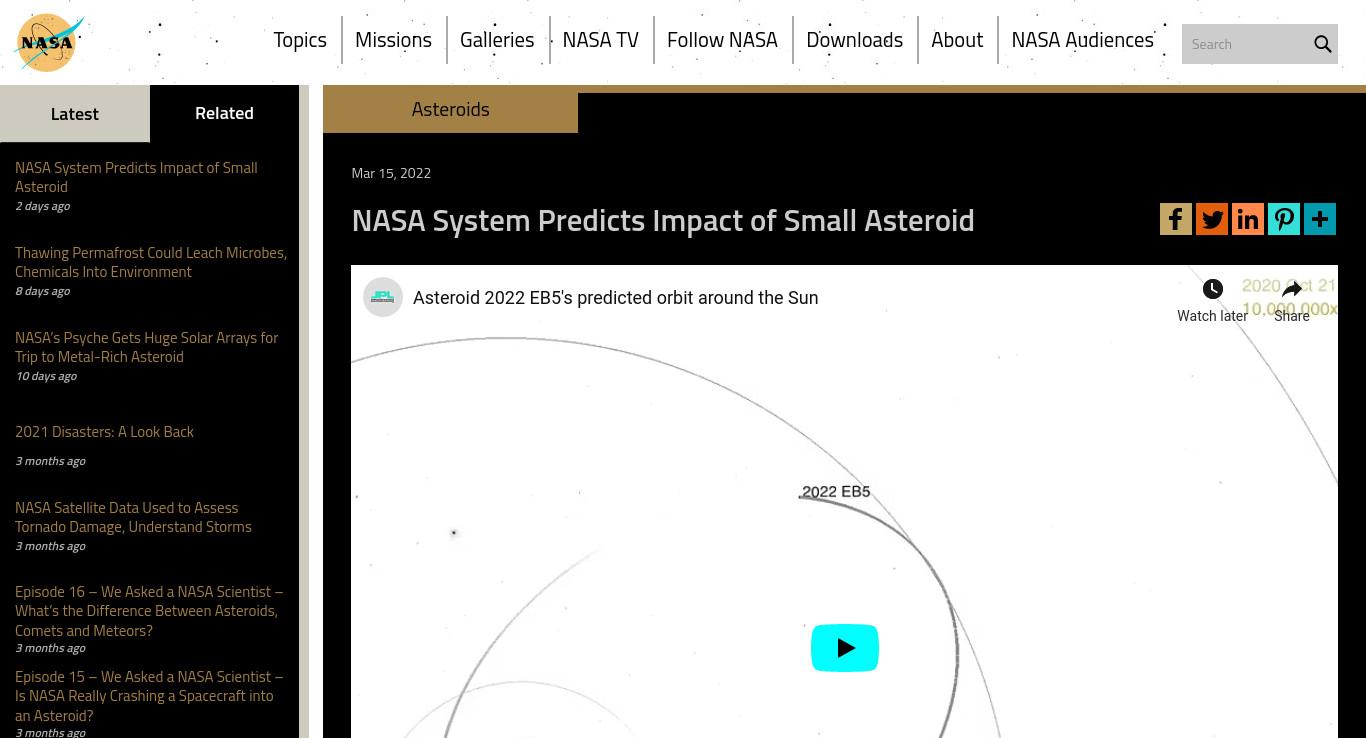The width and height of the screenshot is (1366, 738).
Task: Share on Twitter icon
Action: click(1212, 219)
